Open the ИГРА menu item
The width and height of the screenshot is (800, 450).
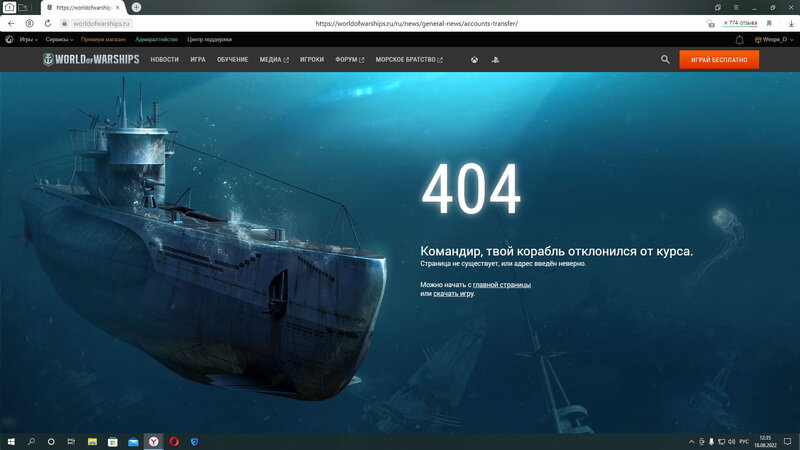198,60
